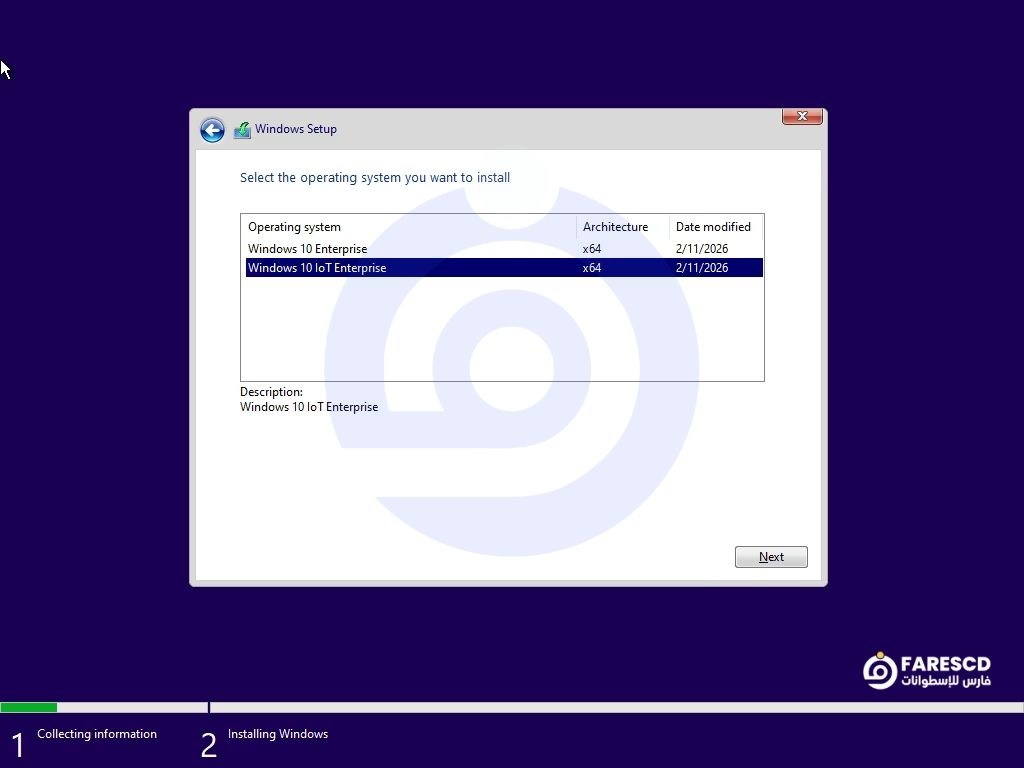The image size is (1024, 768).
Task: Click the green installation progress bar
Action: (x=29, y=707)
